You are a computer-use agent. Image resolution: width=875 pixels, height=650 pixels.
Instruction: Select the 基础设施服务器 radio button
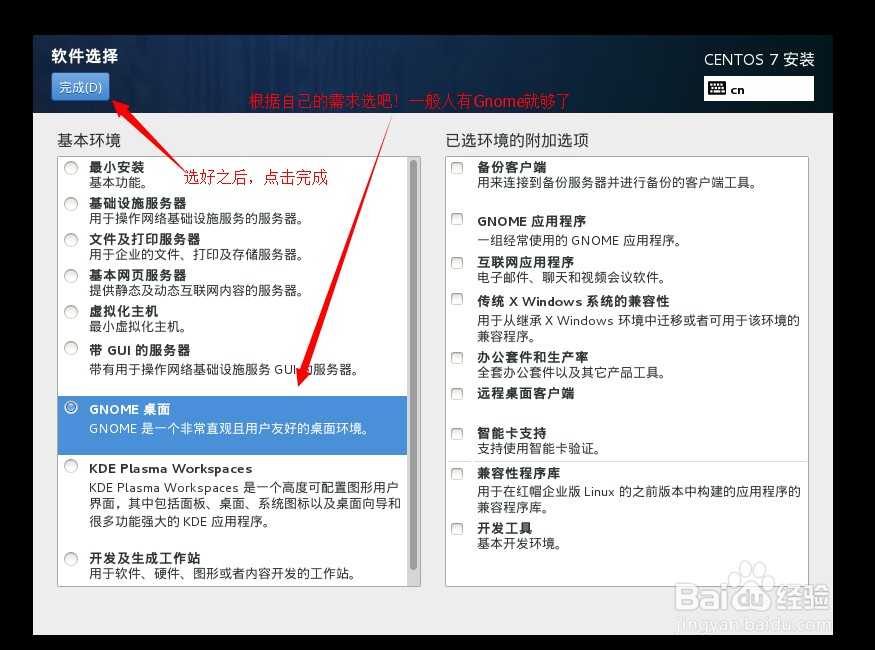click(x=71, y=204)
